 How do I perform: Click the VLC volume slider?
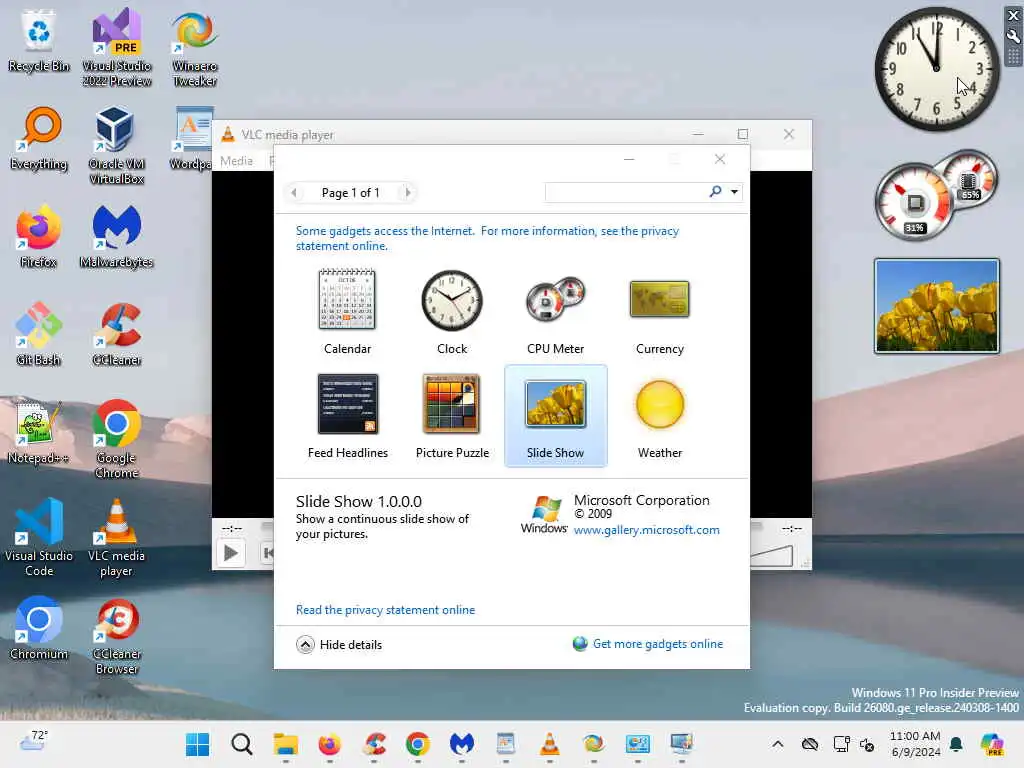(772, 556)
